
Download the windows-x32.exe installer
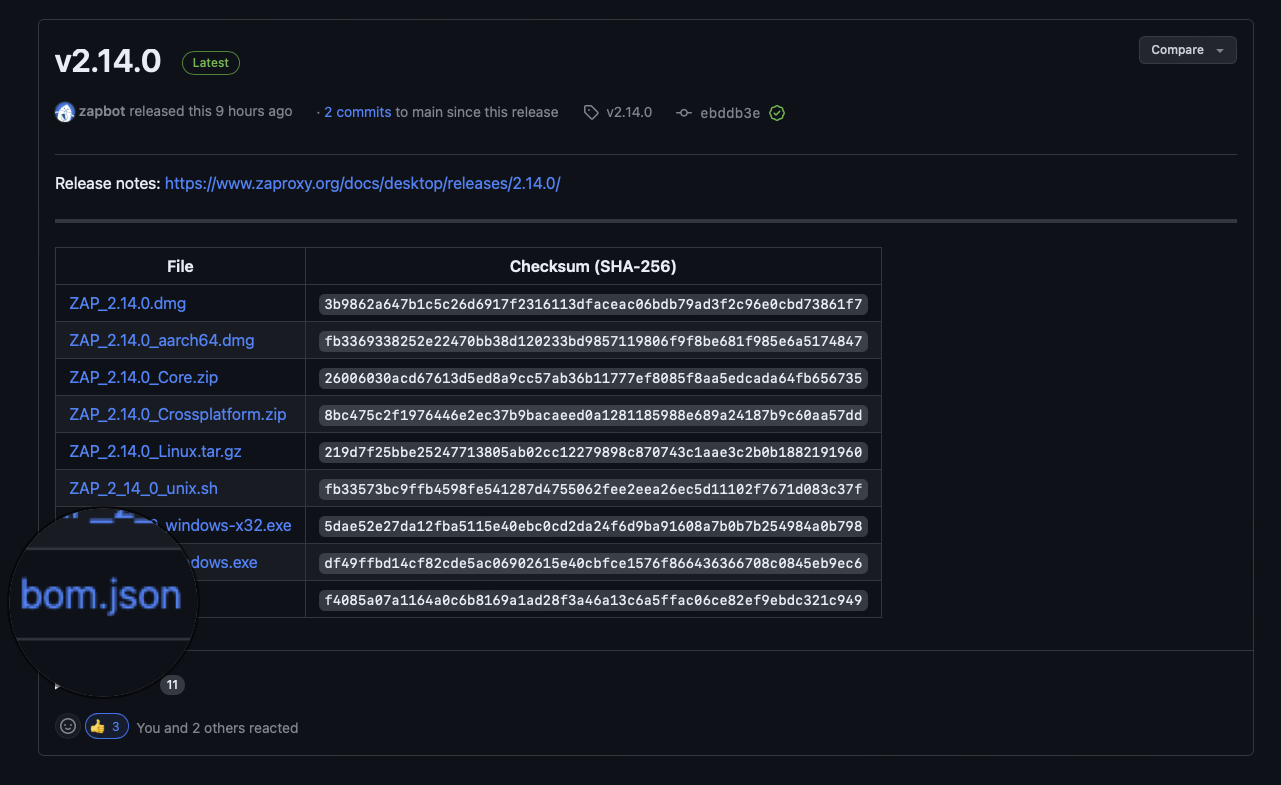pos(228,526)
